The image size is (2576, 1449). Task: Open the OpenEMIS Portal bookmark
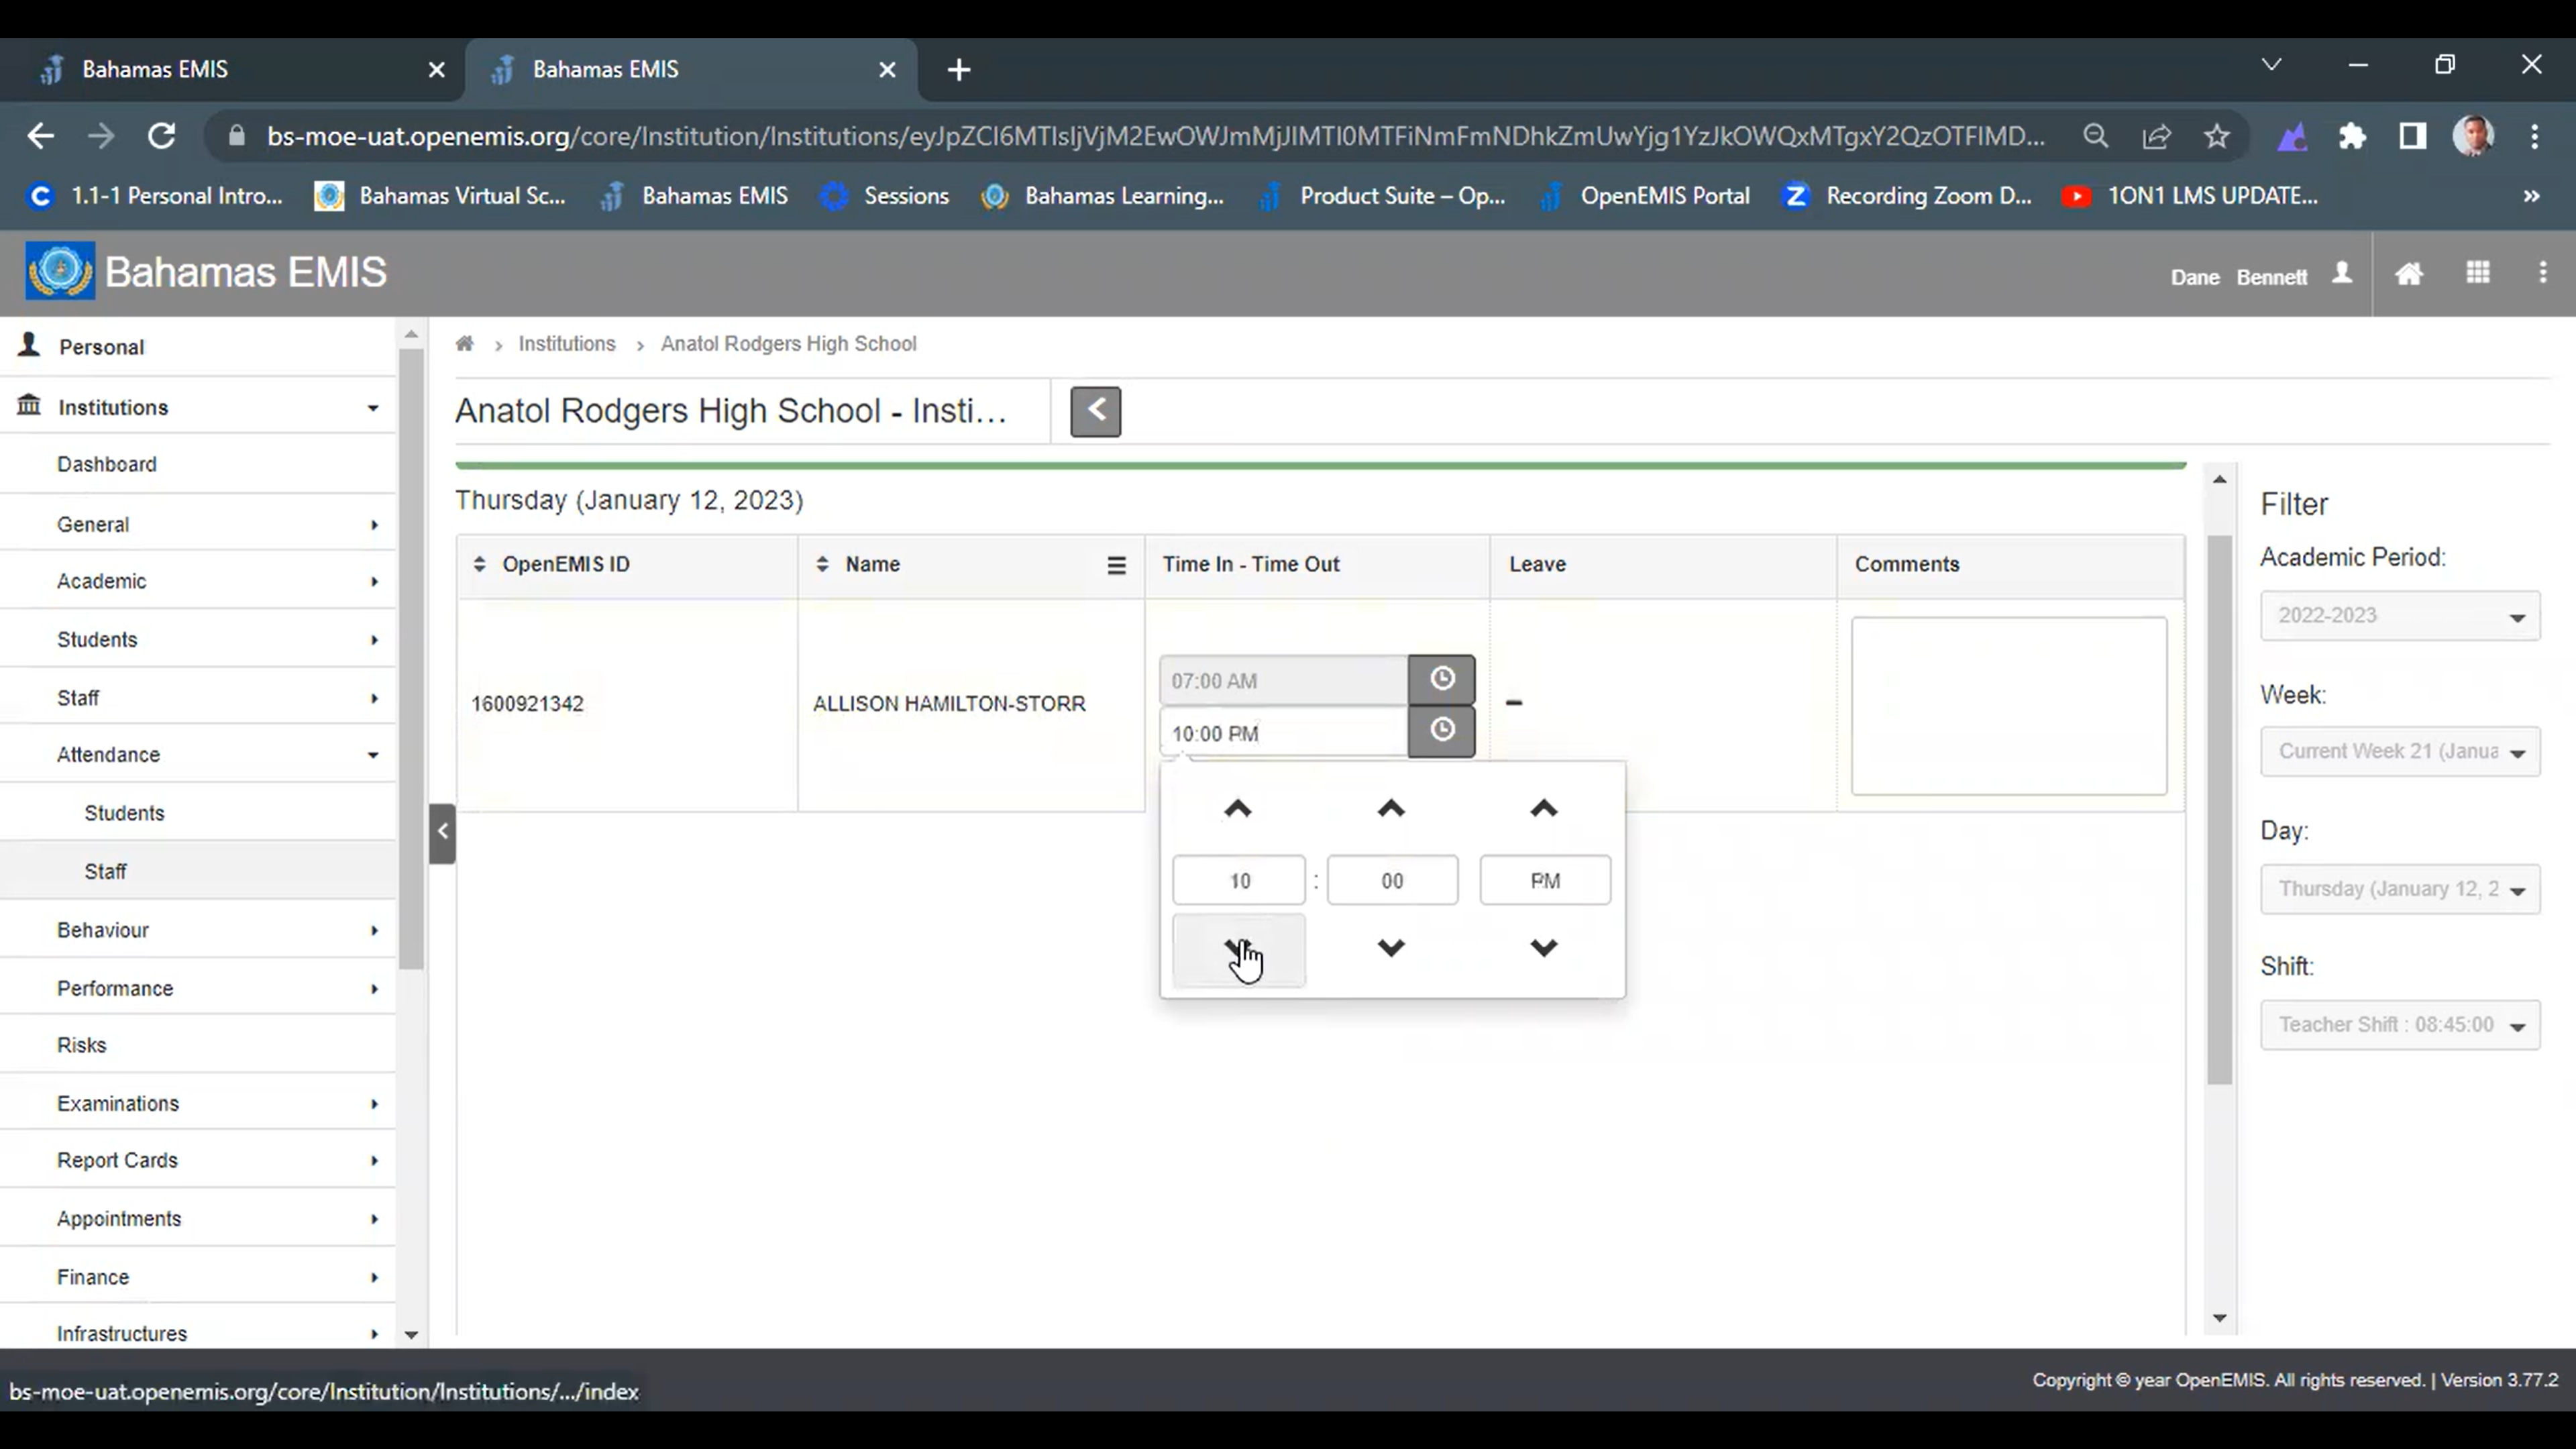click(x=1645, y=196)
